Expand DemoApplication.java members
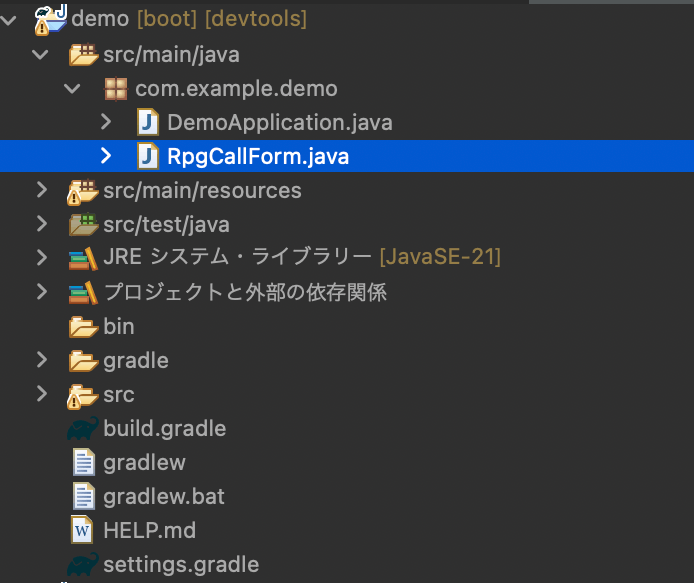The image size is (694, 583). [x=106, y=122]
